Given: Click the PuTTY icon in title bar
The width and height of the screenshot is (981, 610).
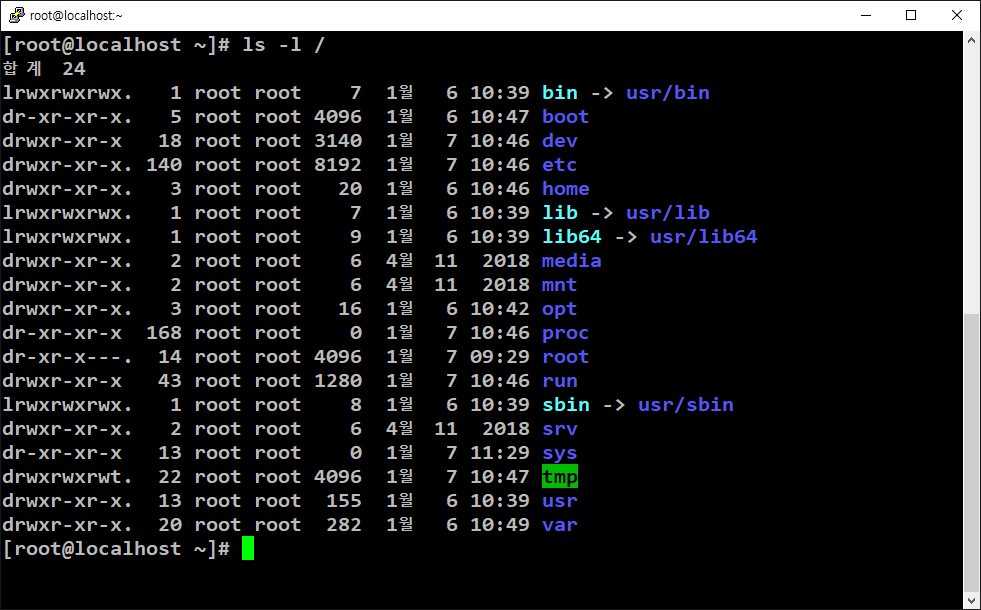Looking at the screenshot, I should [x=17, y=15].
